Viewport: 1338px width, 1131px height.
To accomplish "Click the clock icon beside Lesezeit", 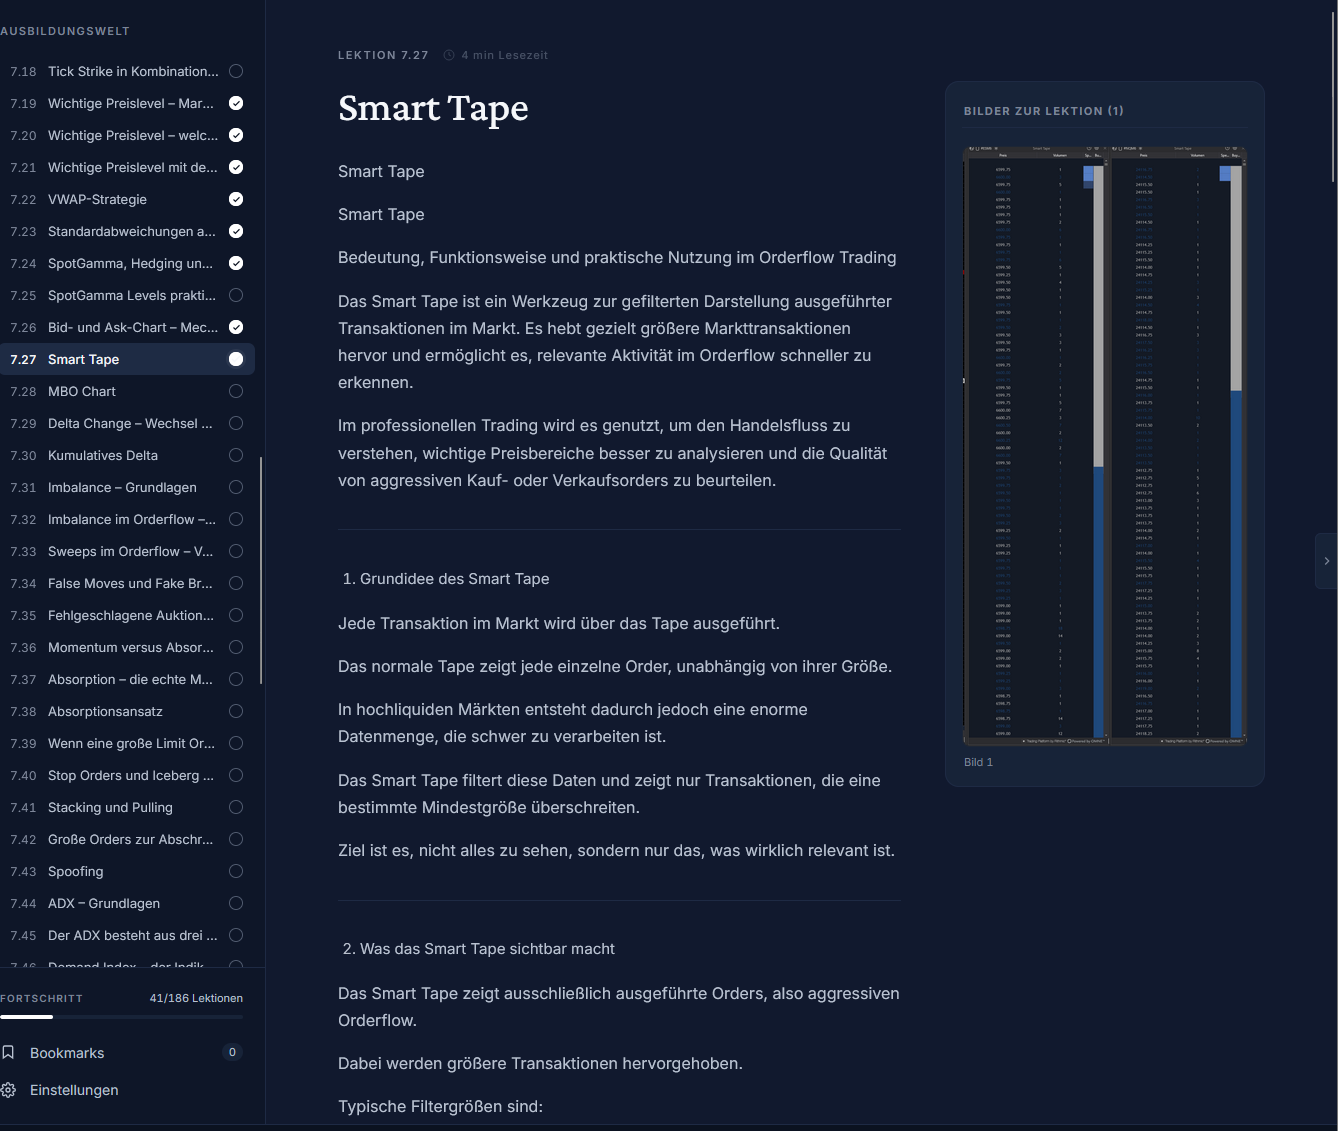I will pos(449,55).
